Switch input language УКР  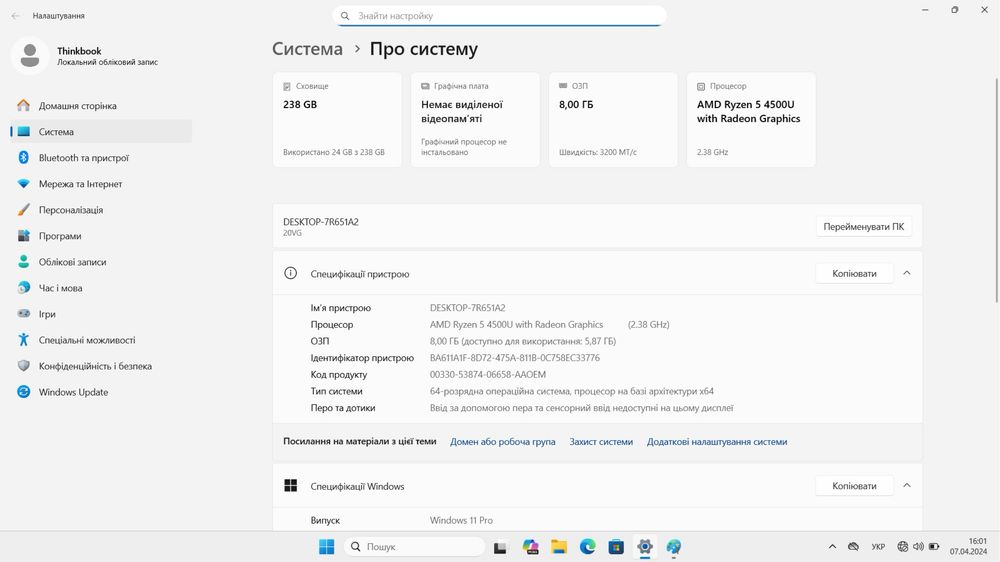click(x=878, y=547)
